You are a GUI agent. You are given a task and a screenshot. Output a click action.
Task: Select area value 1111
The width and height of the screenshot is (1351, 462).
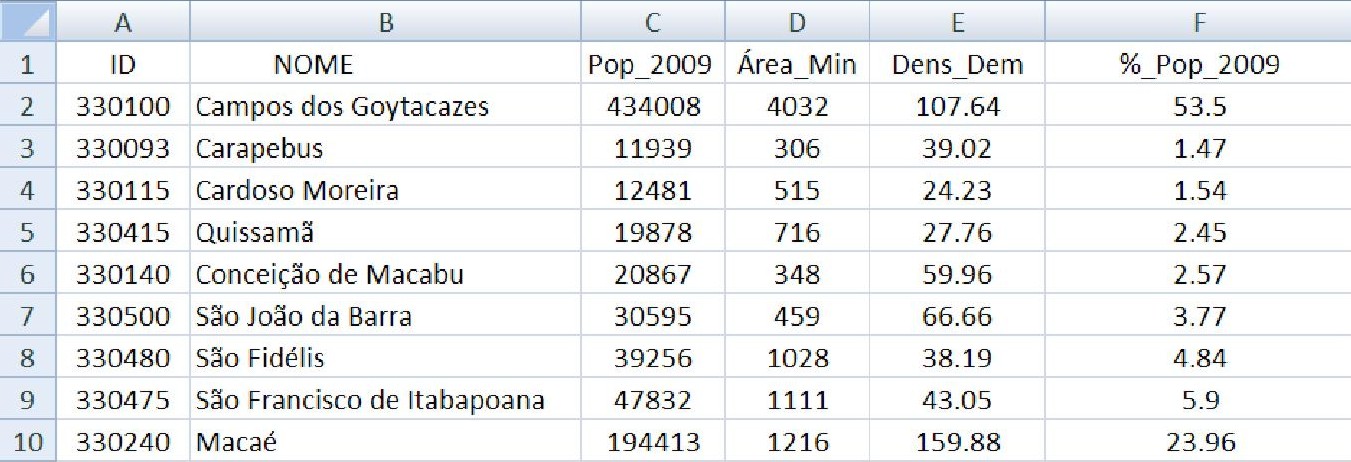pyautogui.click(x=797, y=400)
